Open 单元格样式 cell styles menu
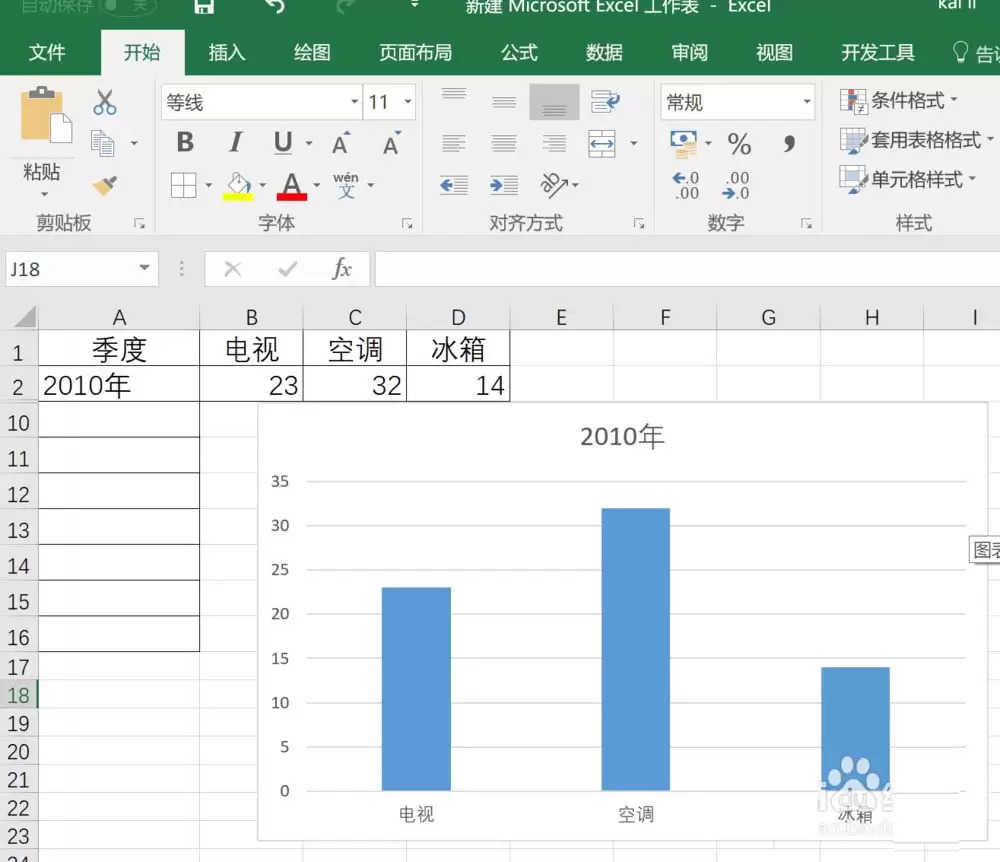The image size is (1000, 862). pos(908,180)
